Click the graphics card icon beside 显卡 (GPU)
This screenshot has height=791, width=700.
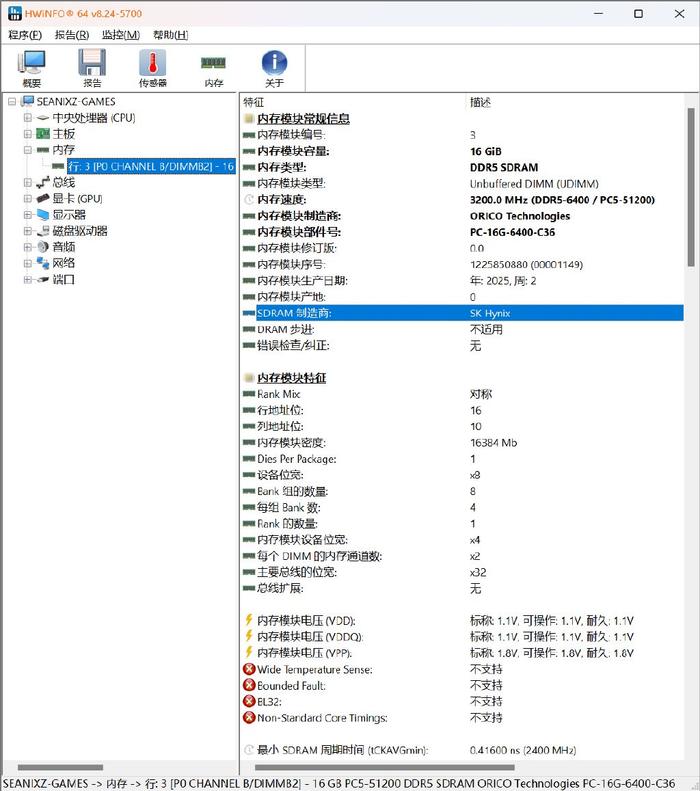point(43,198)
